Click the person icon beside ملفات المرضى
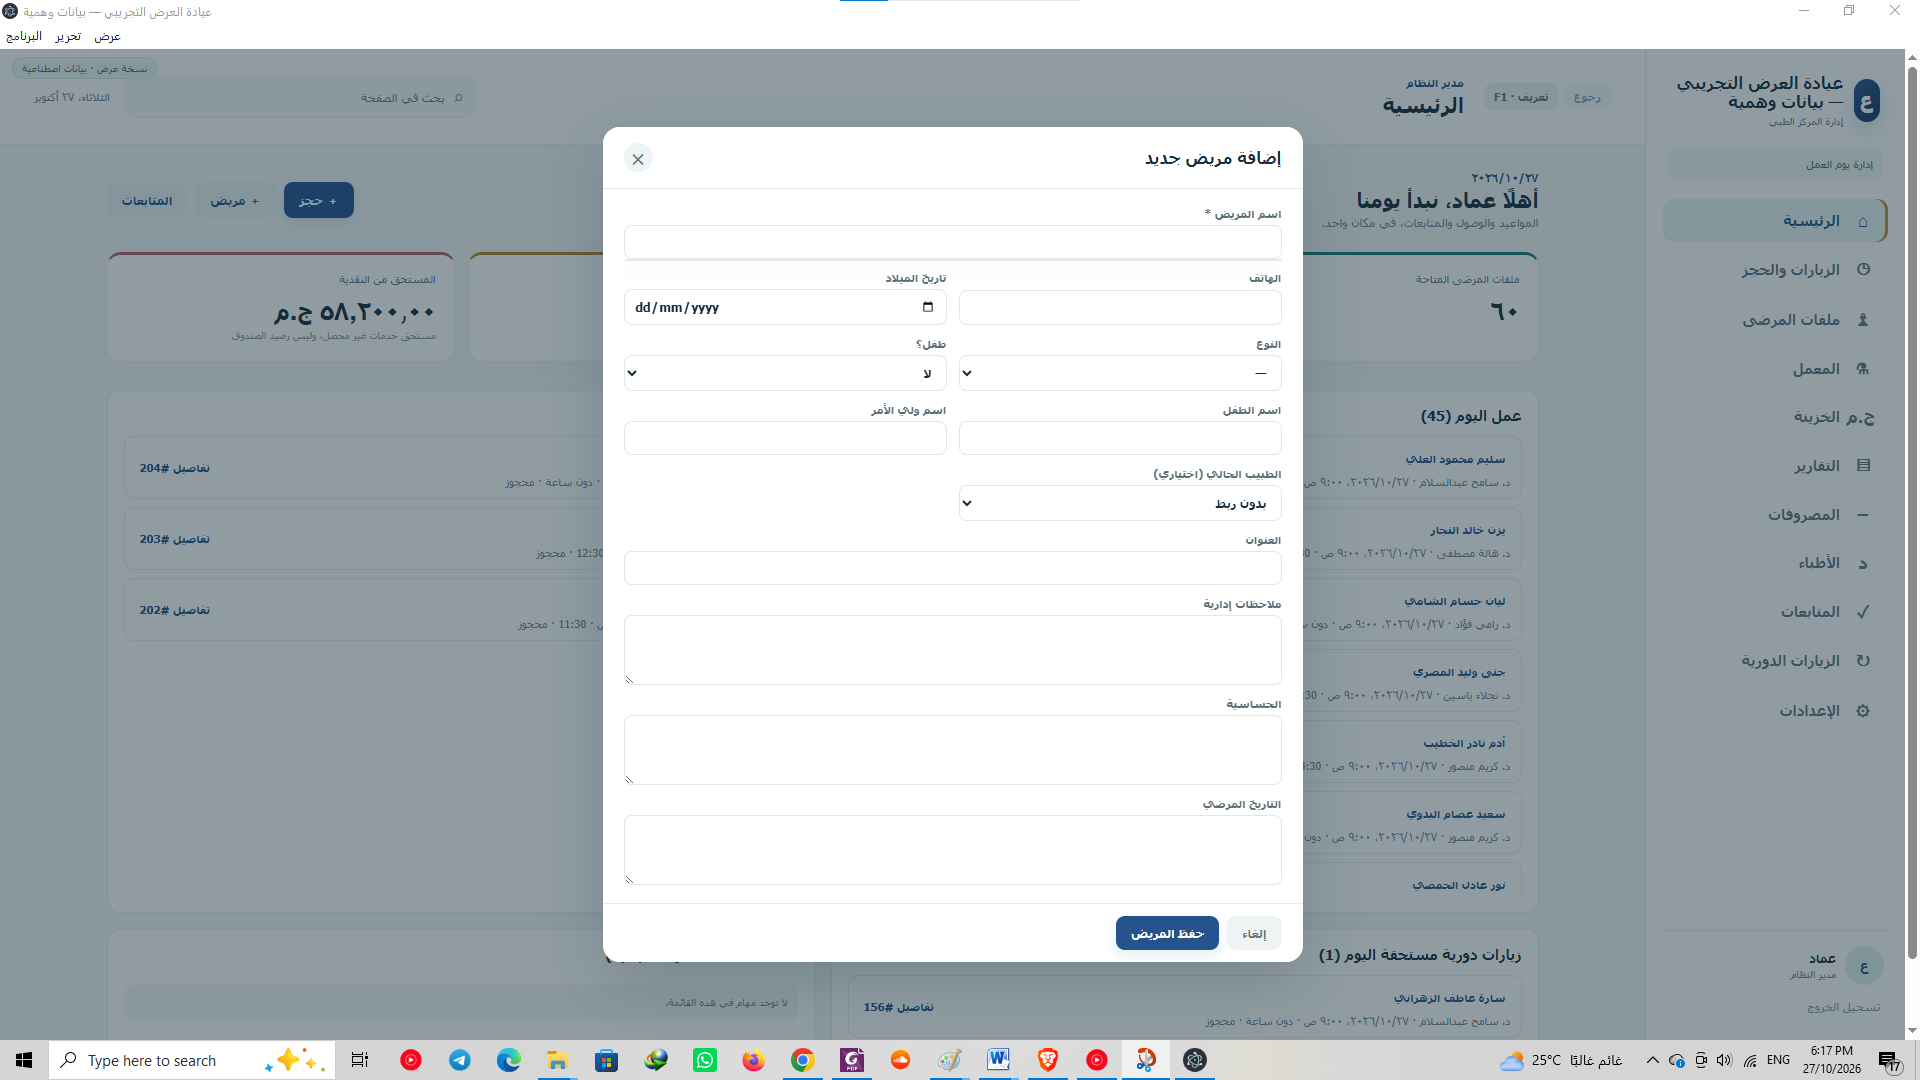1920x1080 pixels. (x=1863, y=320)
